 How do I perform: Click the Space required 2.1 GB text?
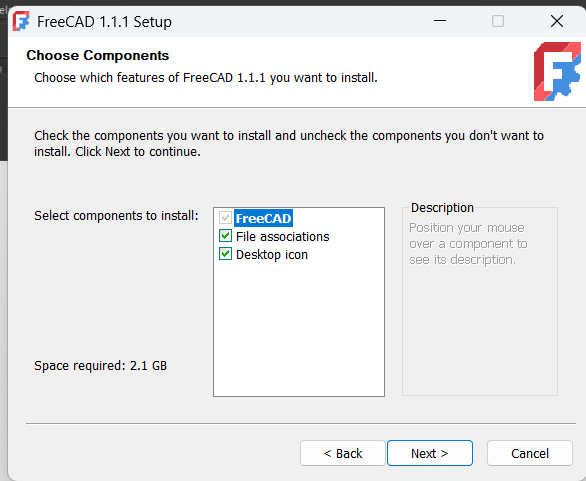(101, 366)
